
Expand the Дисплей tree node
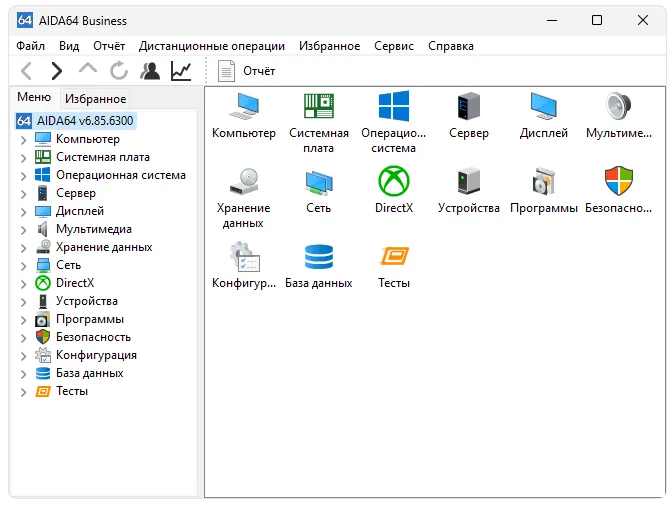point(24,211)
